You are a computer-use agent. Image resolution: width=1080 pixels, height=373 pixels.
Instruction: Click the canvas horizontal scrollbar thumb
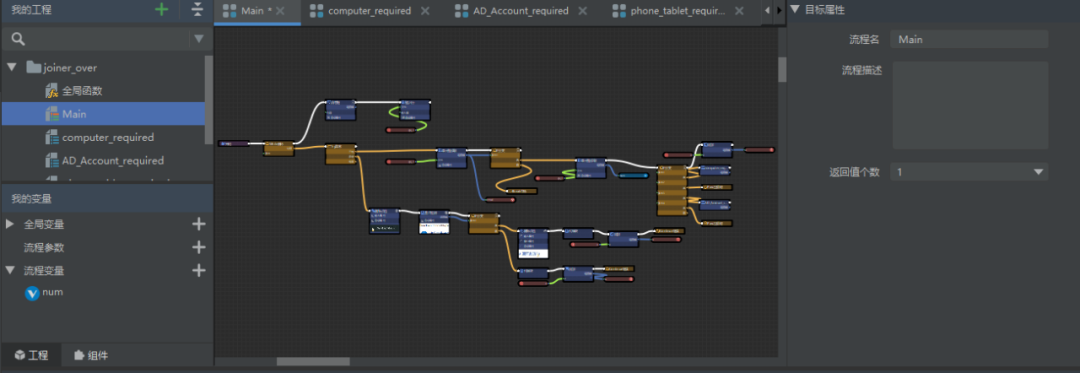point(313,361)
